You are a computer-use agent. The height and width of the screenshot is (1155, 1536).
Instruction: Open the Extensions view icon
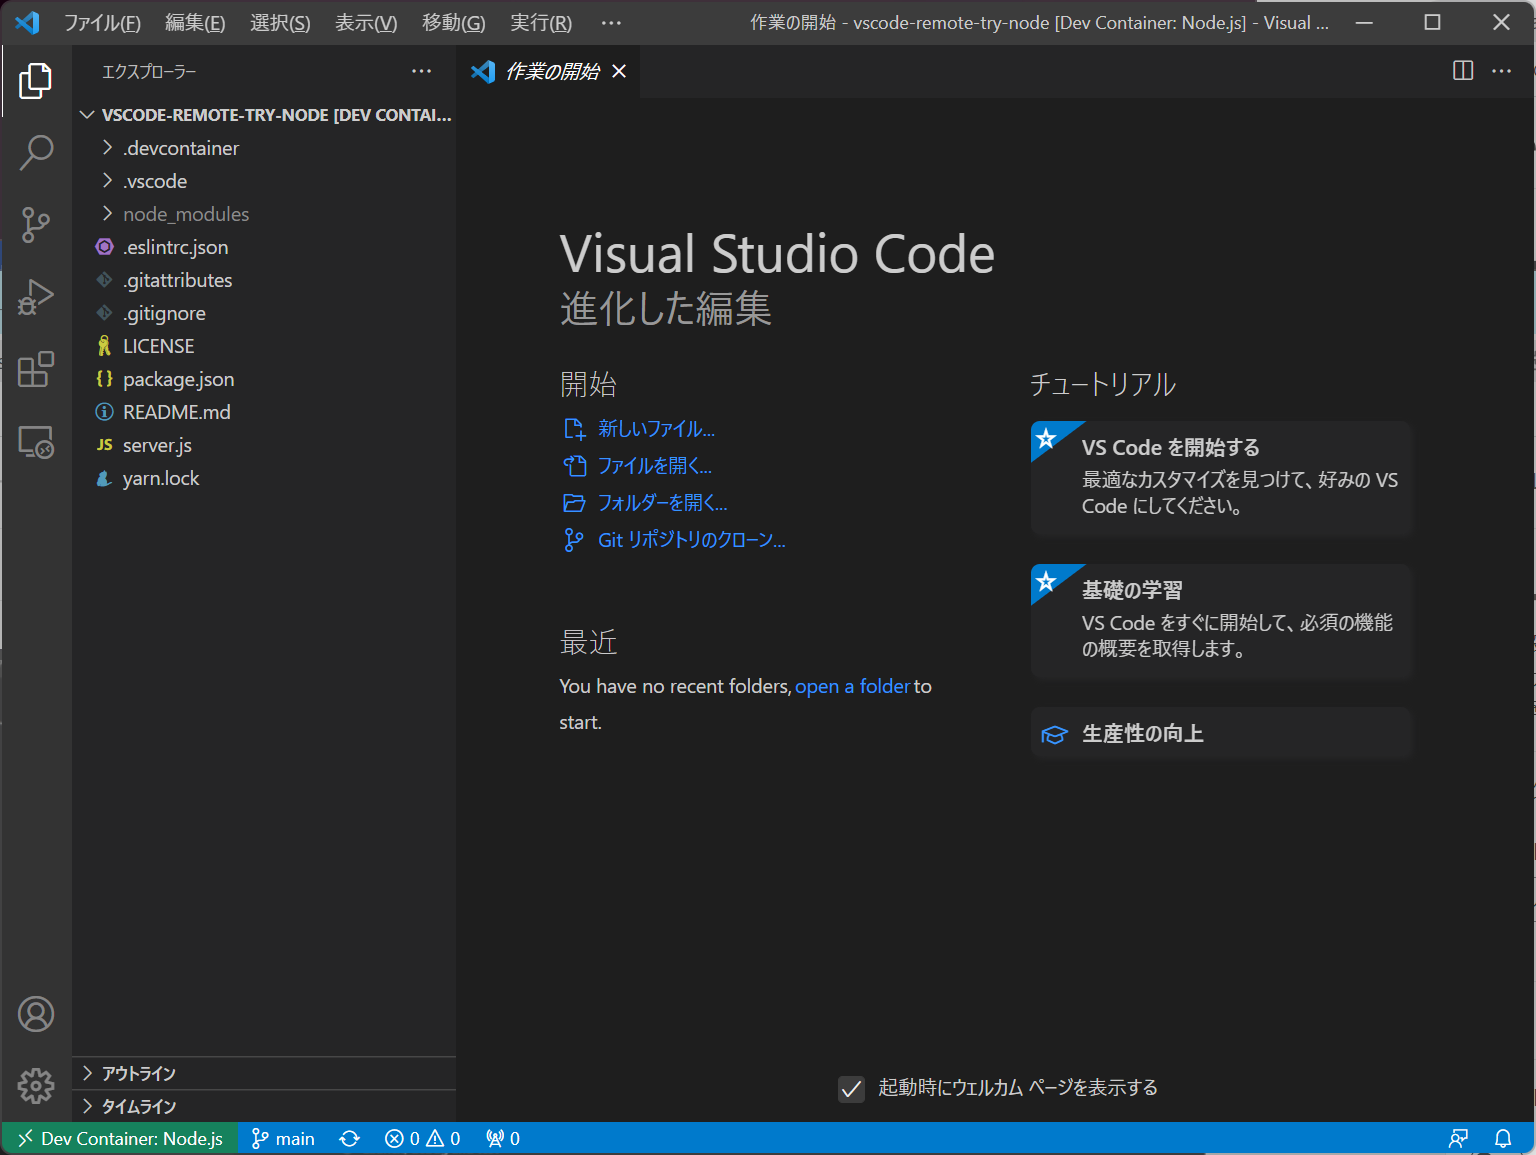tap(36, 369)
